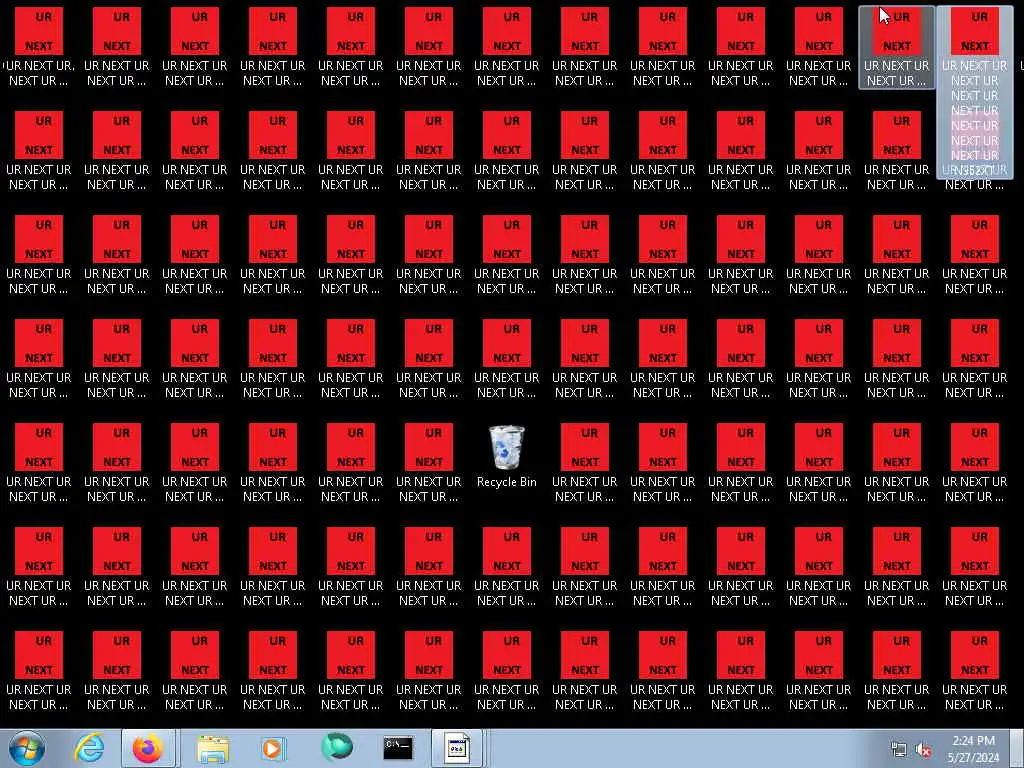Switch to Firefox in the taskbar
The image size is (1024, 768).
pos(148,748)
